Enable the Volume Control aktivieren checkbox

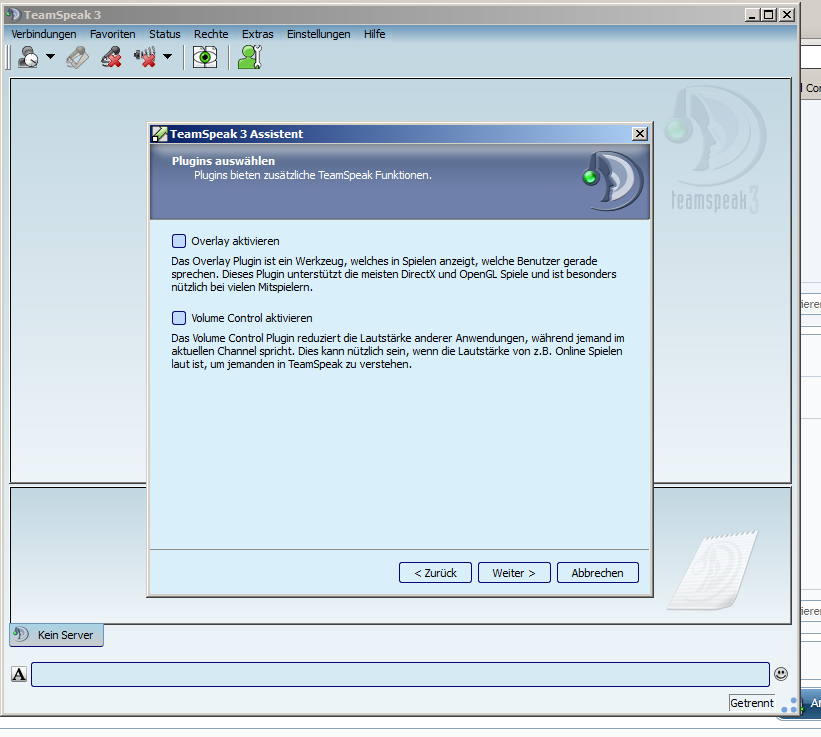(x=179, y=318)
